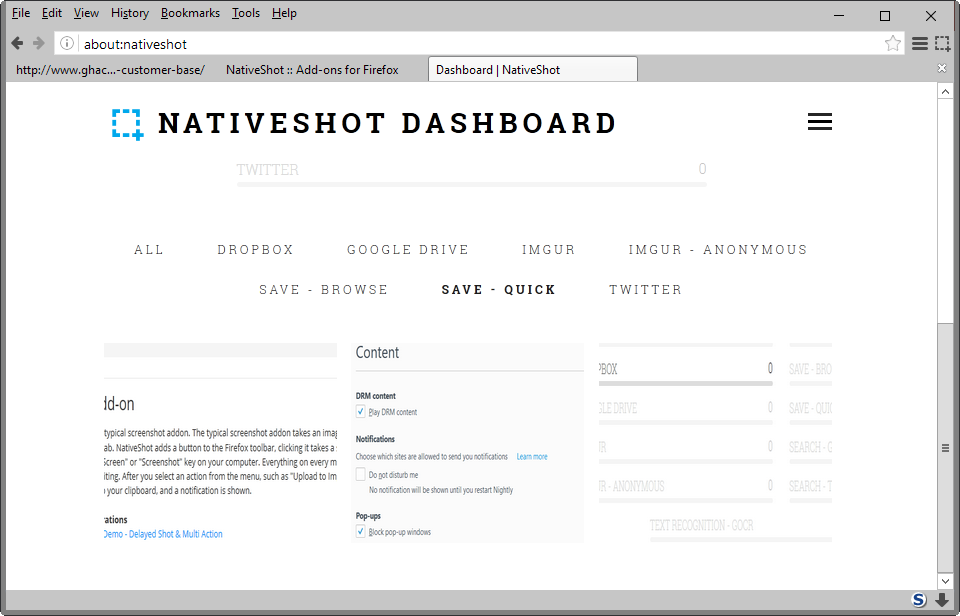This screenshot has height=616, width=960.
Task: Open the History menu
Action: click(130, 13)
